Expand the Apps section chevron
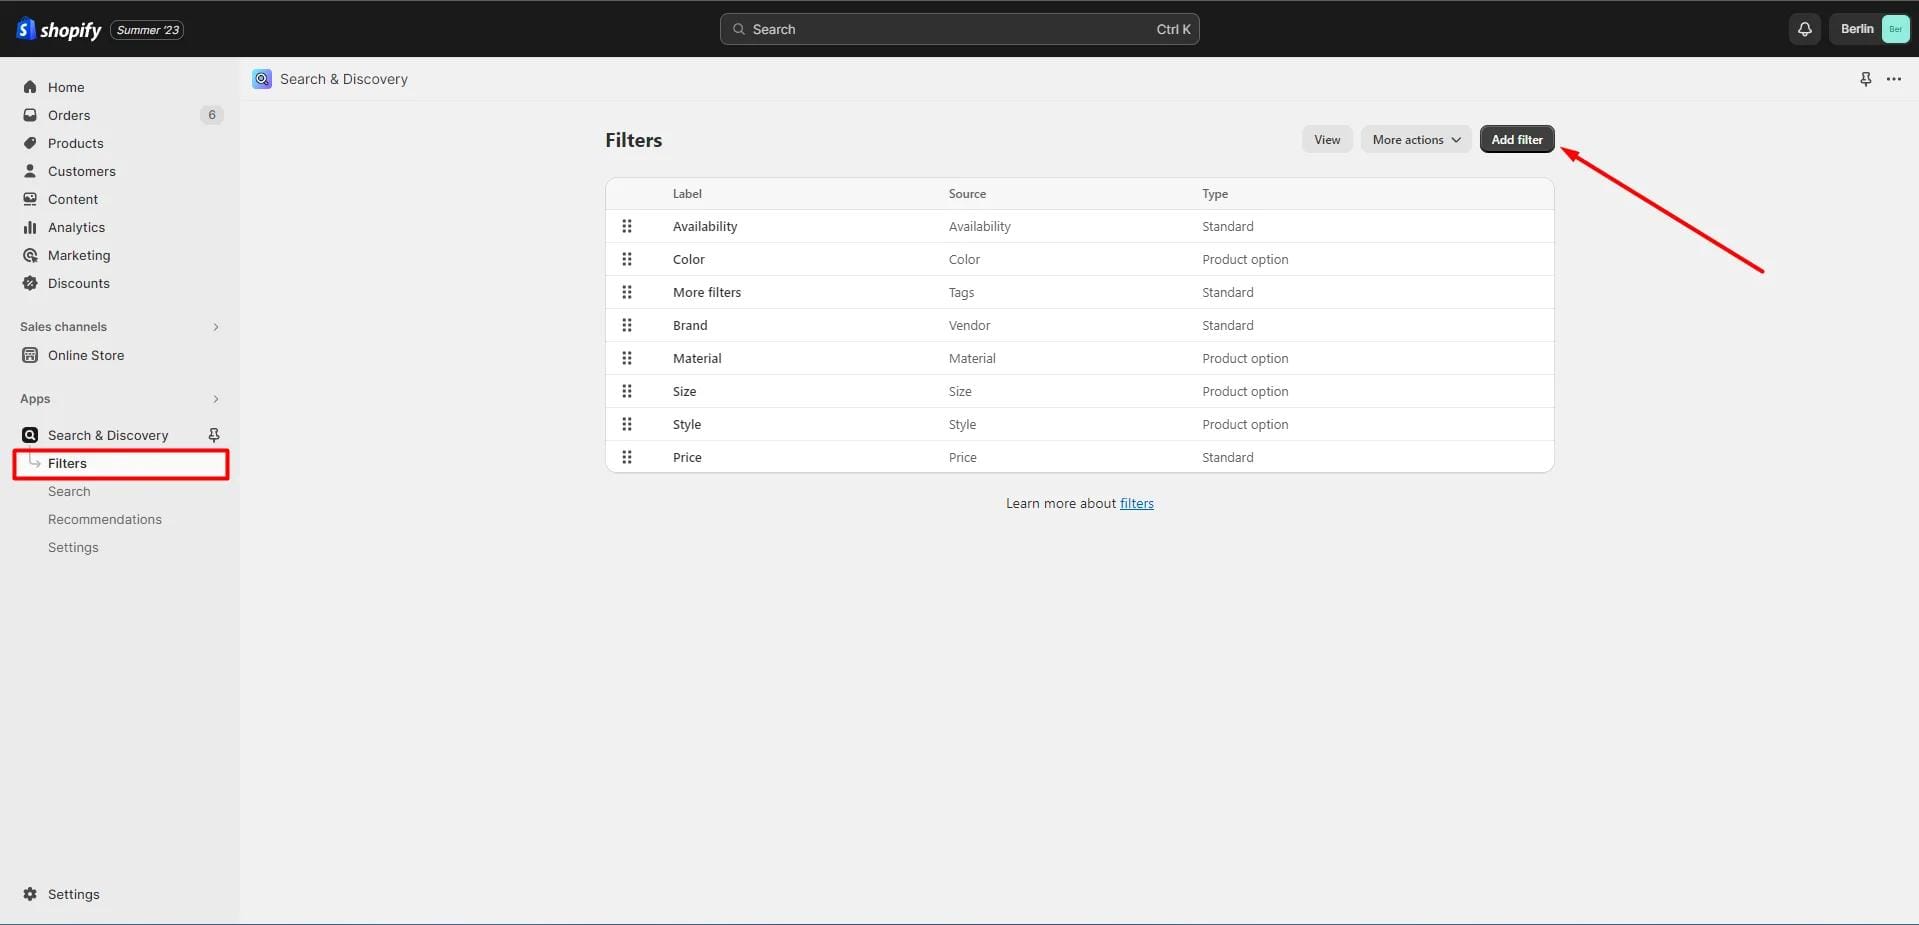 (215, 399)
